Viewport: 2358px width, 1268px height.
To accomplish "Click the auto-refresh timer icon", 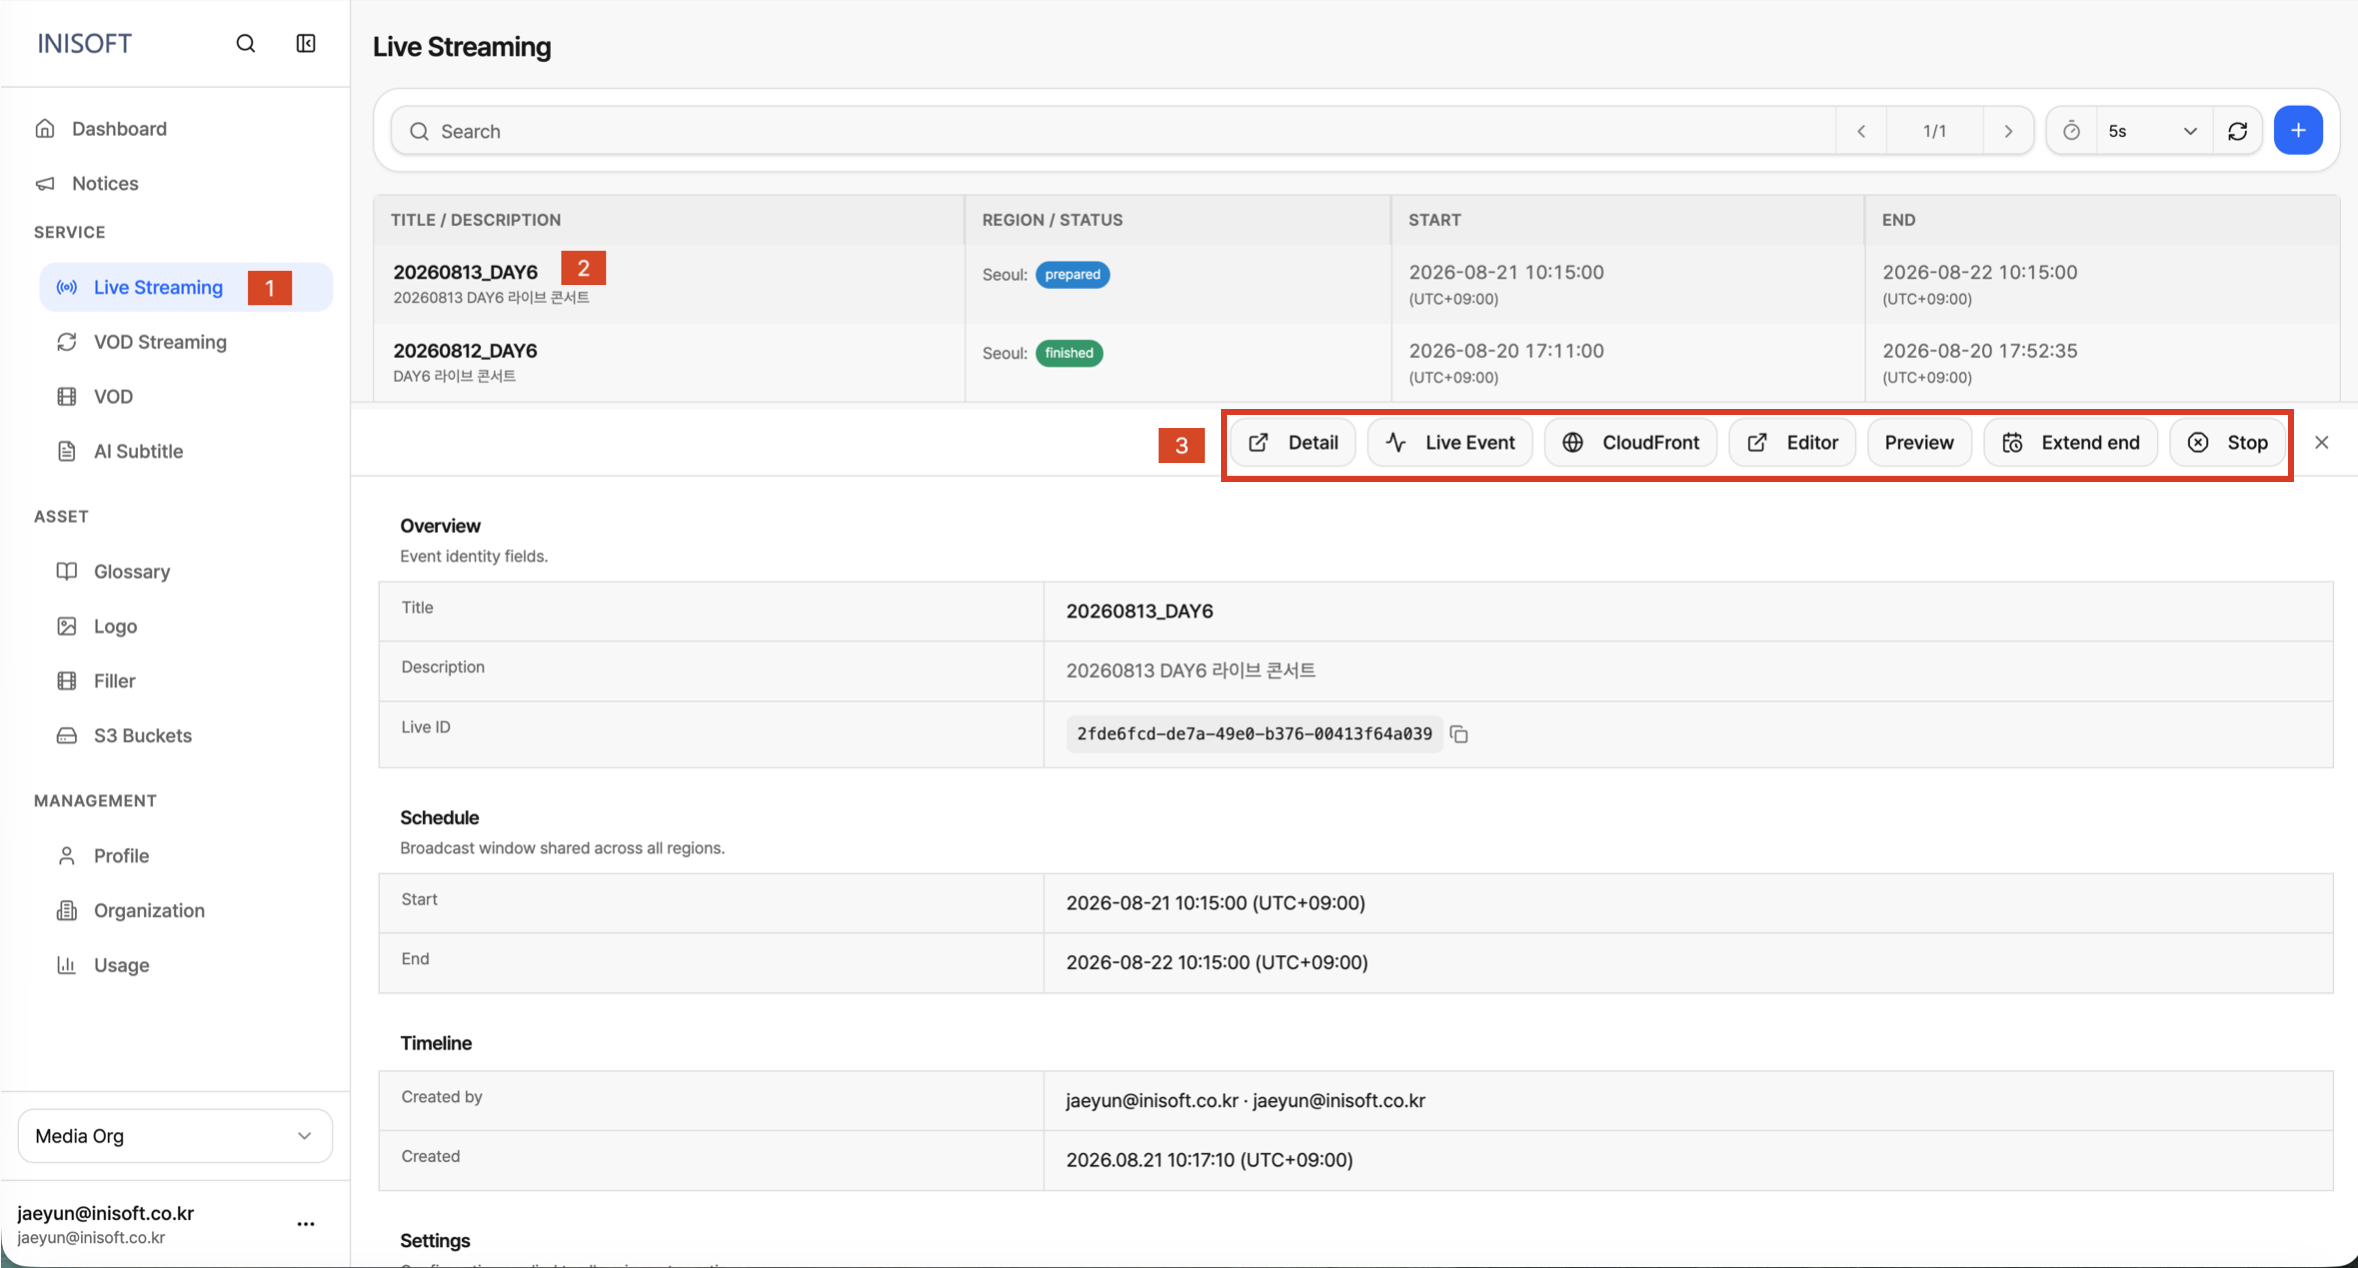I will click(x=2072, y=131).
